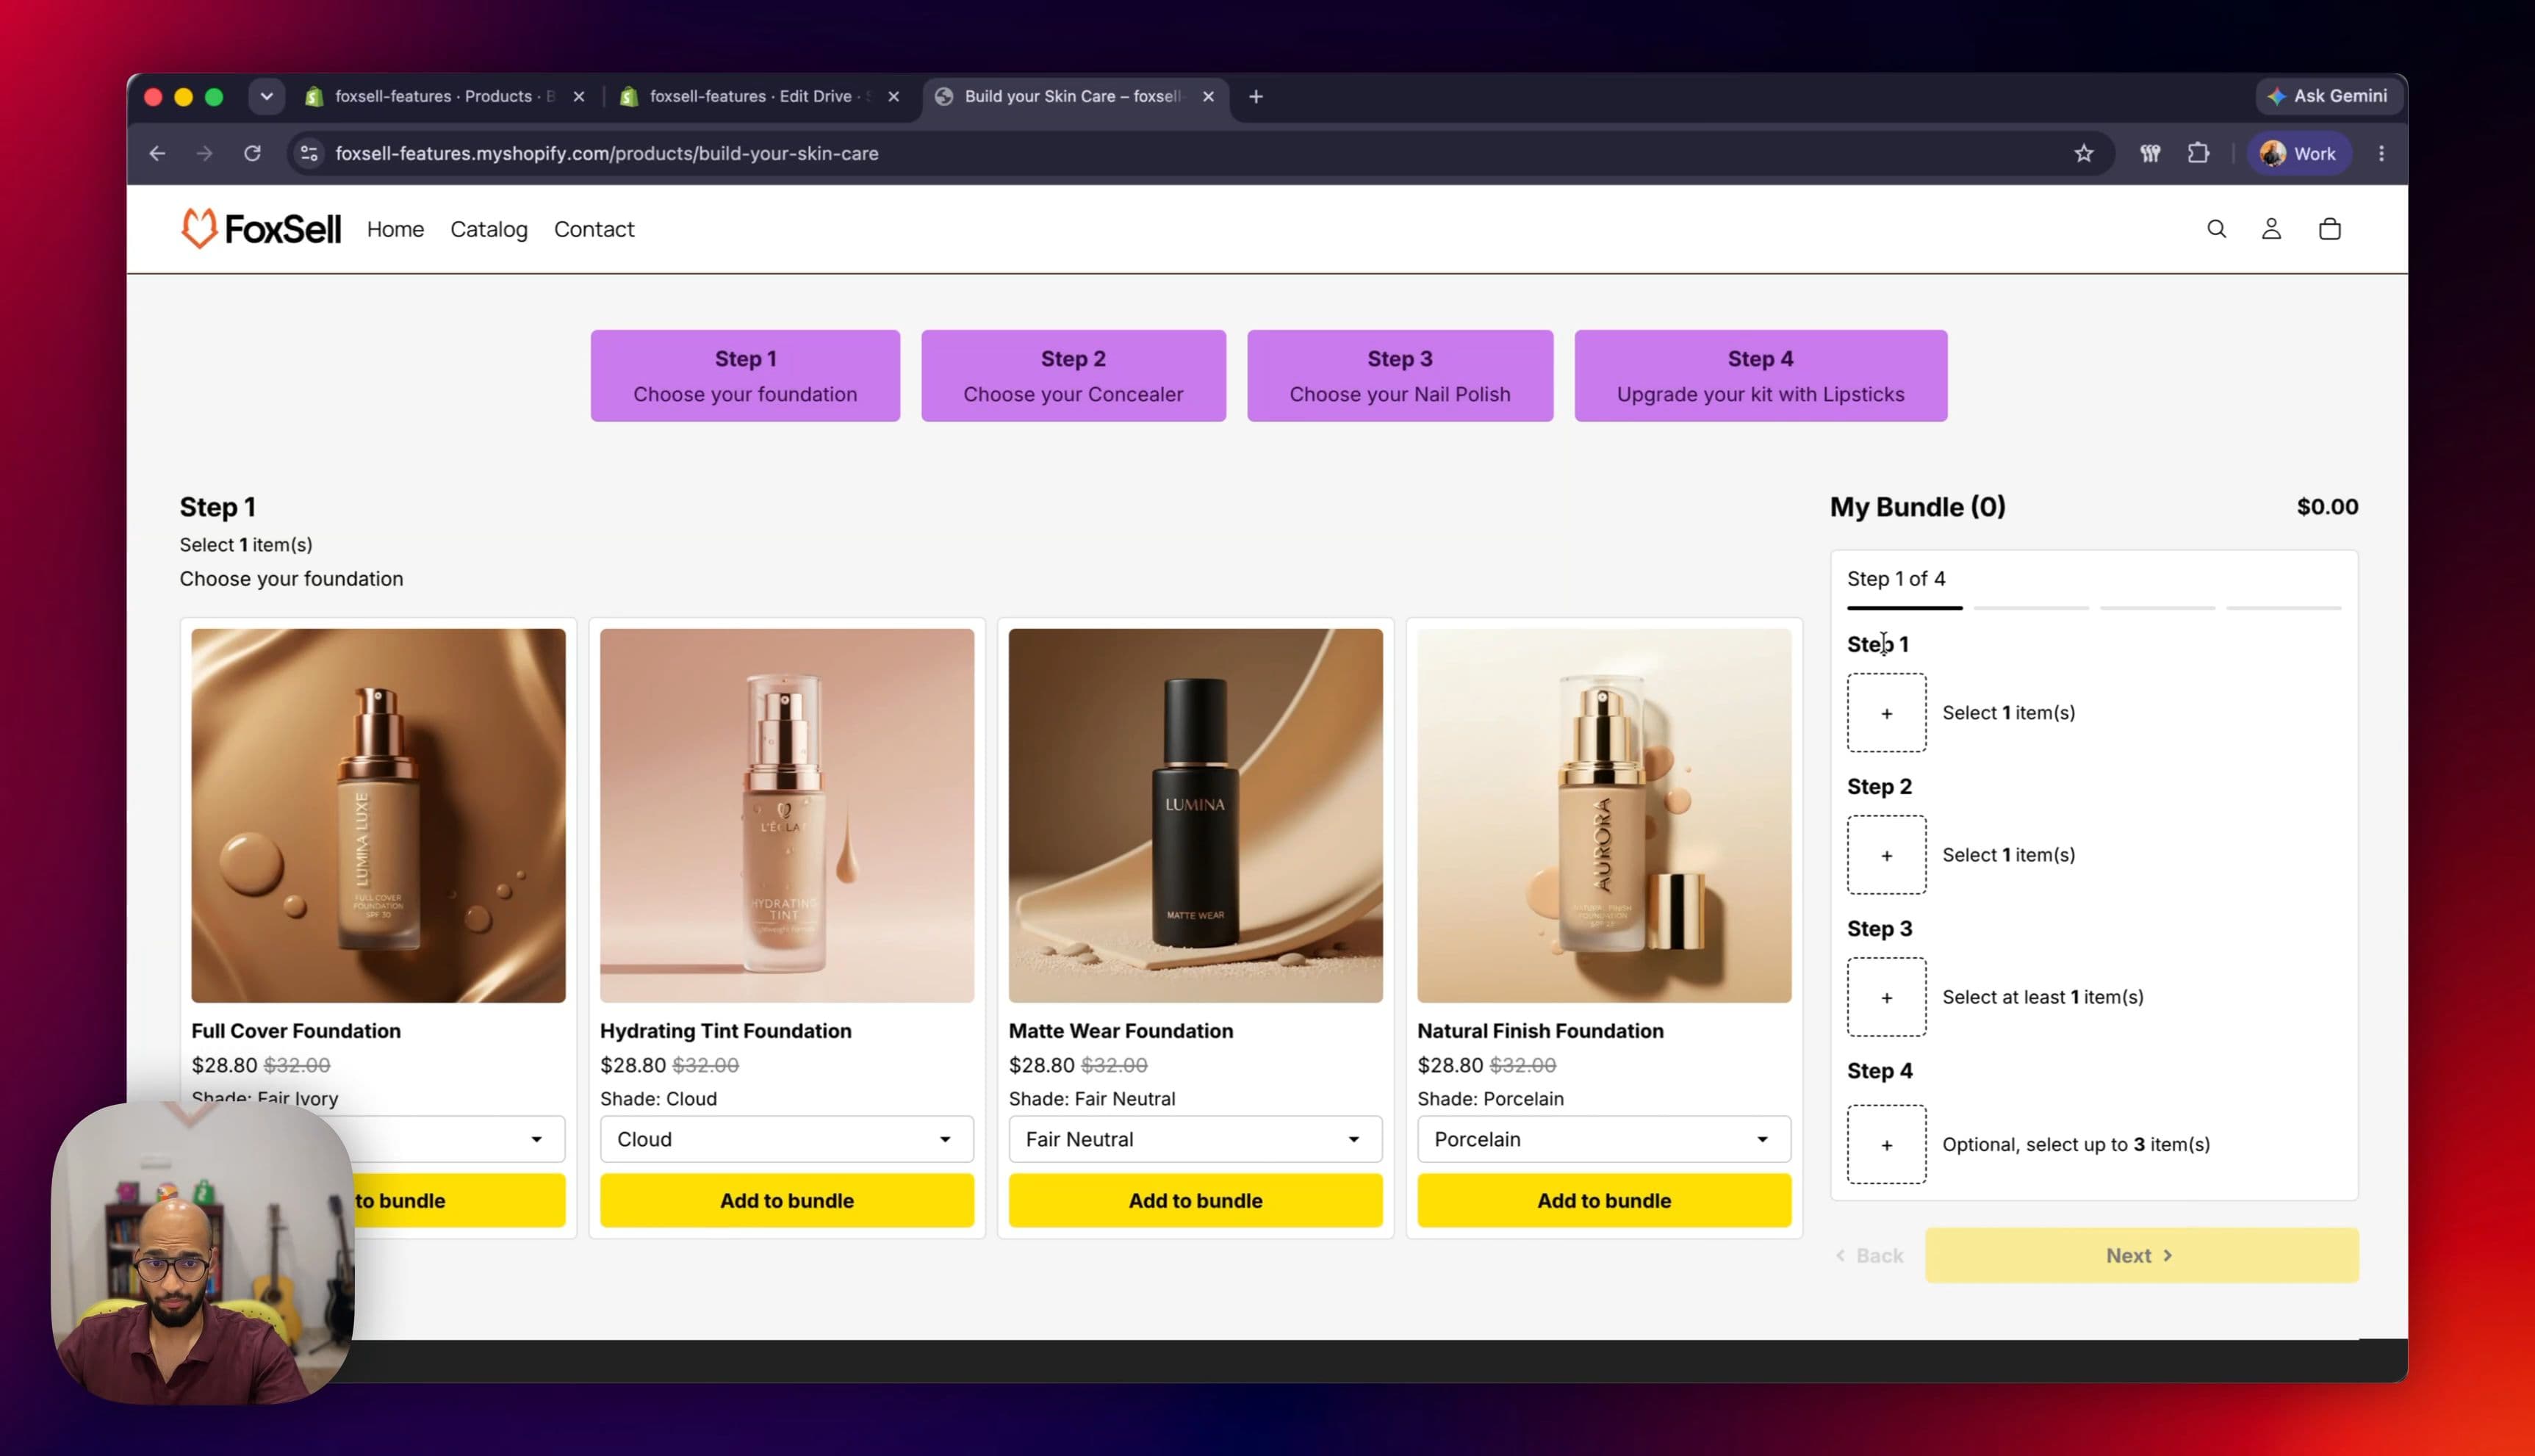The height and width of the screenshot is (1456, 2535).
Task: Click 'Optional, select up to 3 item(s)' text
Action: tap(2076, 1144)
